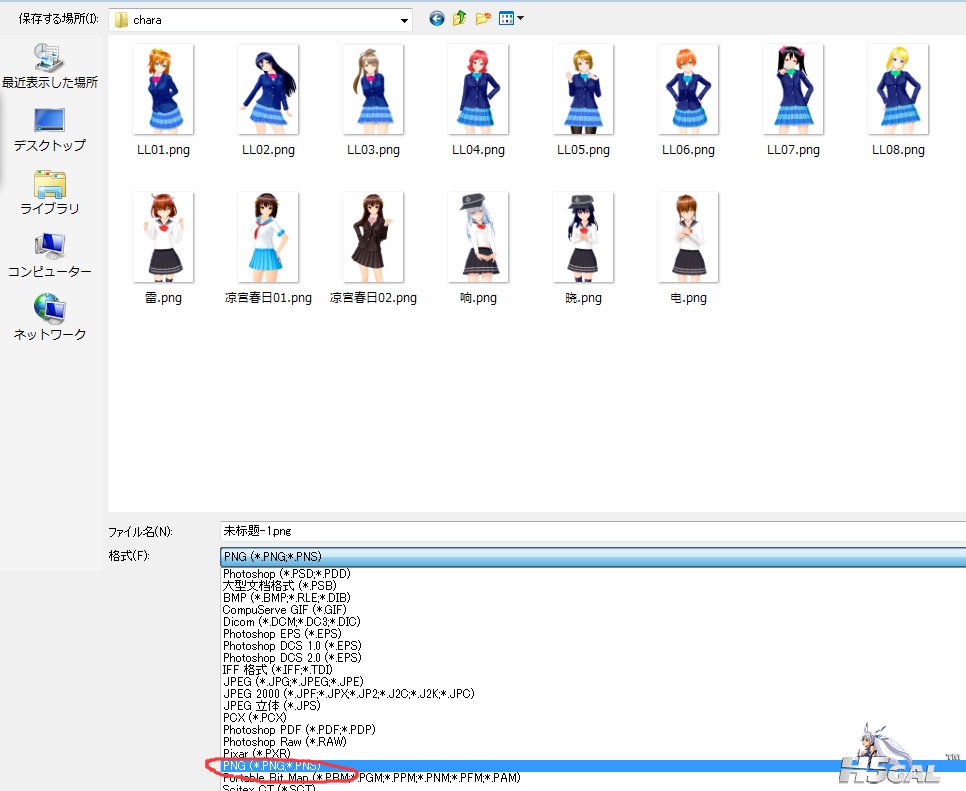Viewport: 966px width, 791px height.
Task: Click the up one folder level icon
Action: (x=459, y=18)
